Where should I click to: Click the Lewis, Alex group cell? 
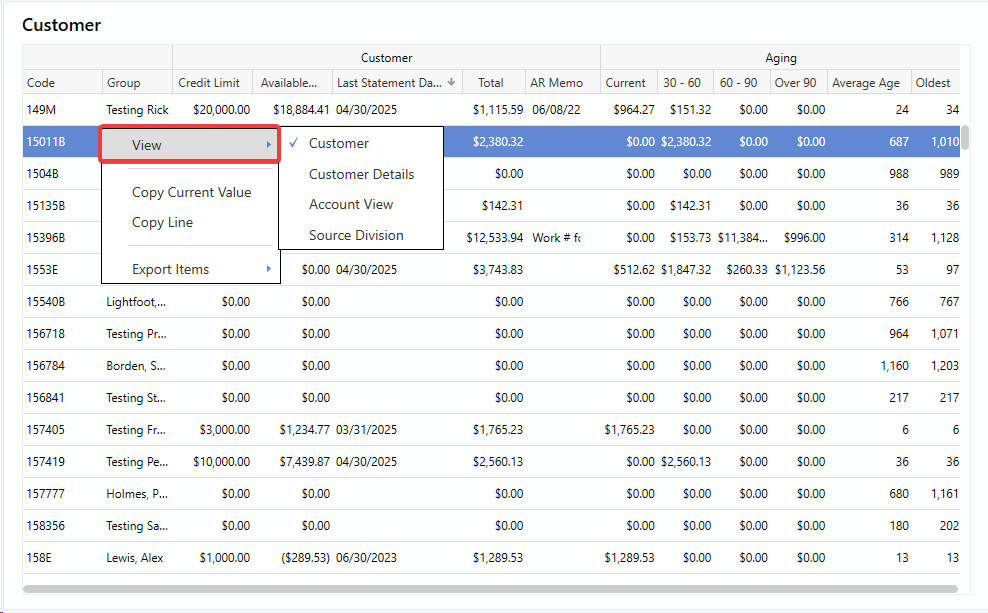[135, 558]
